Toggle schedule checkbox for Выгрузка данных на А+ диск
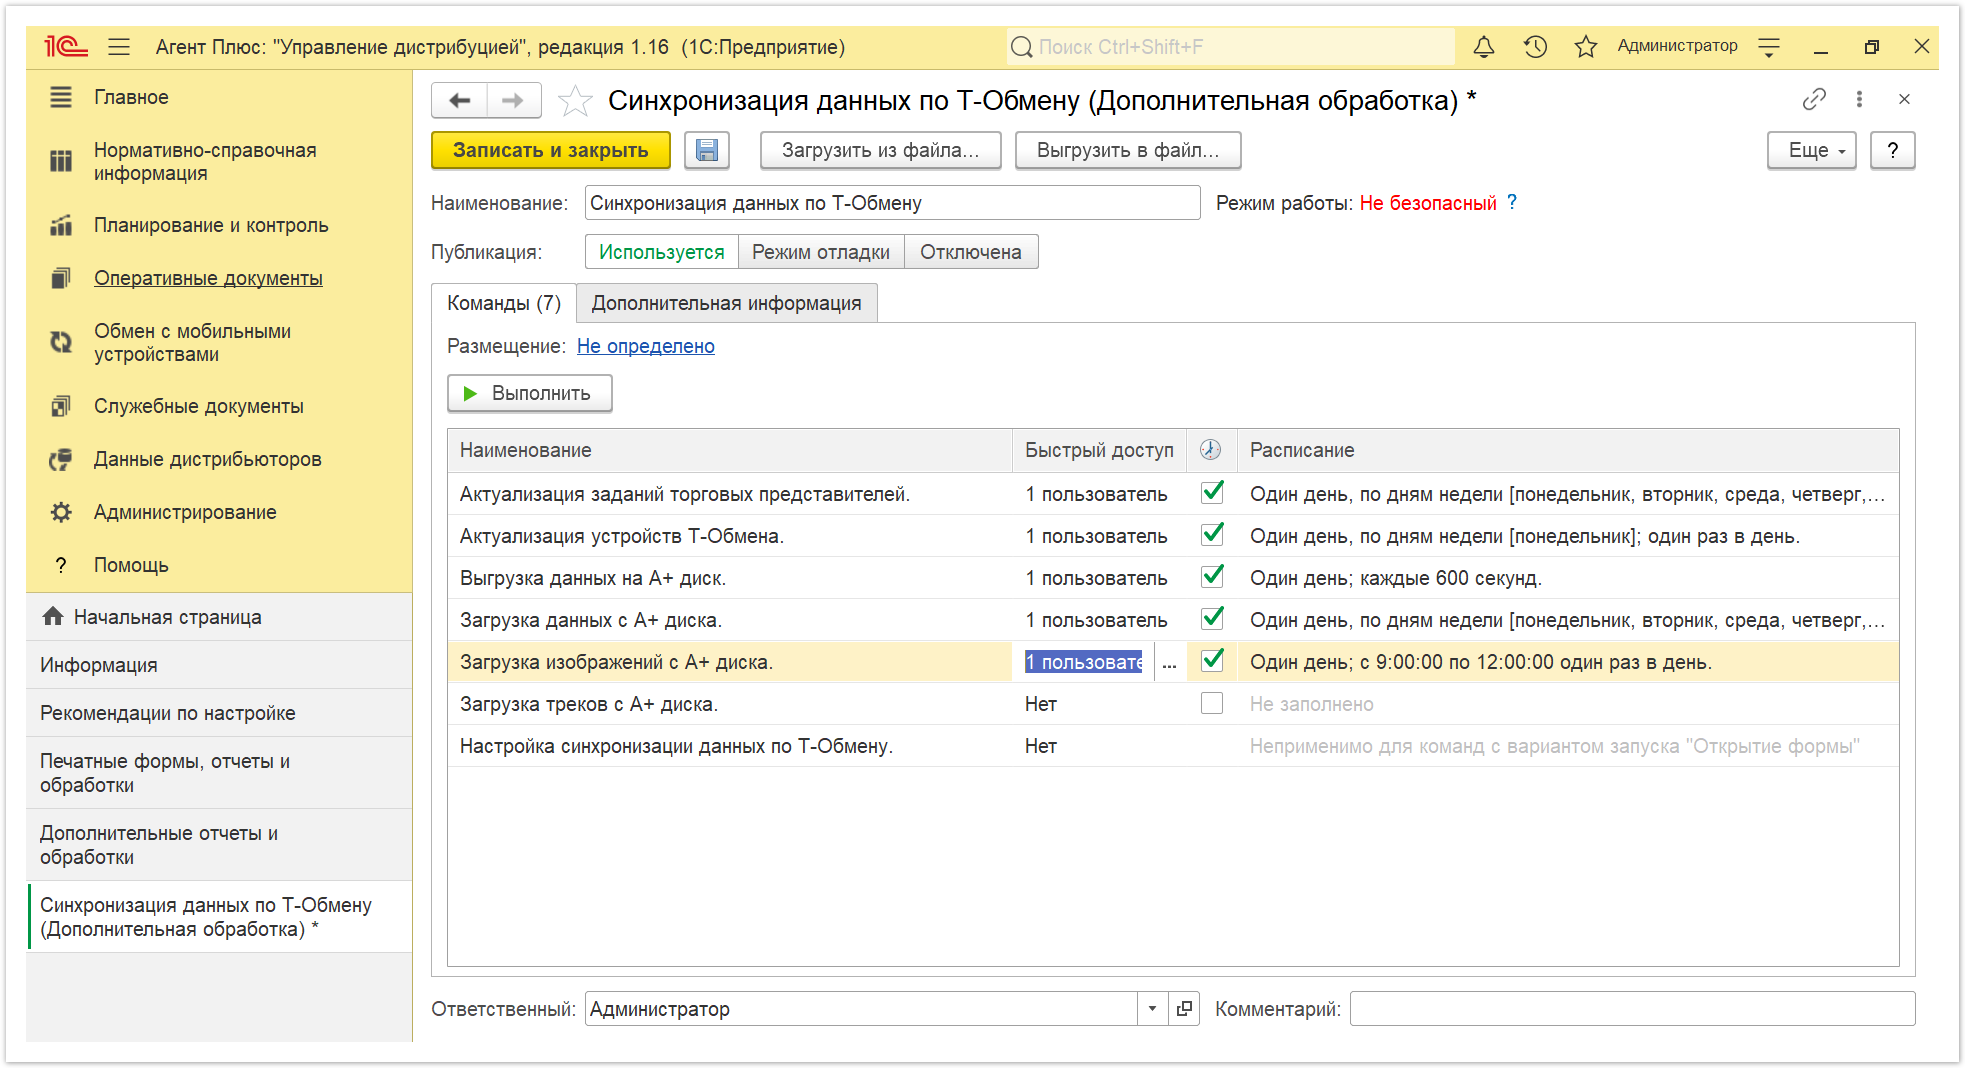The height and width of the screenshot is (1068, 1965). click(x=1212, y=576)
